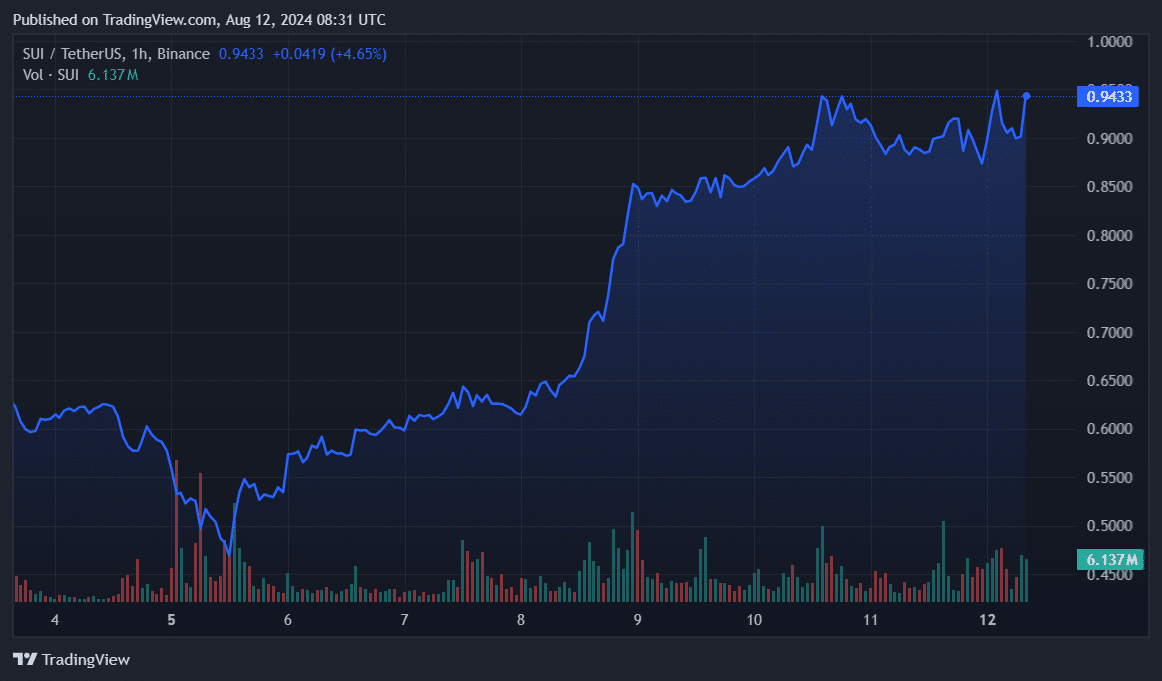Click date label 10 on time axis

[x=754, y=619]
